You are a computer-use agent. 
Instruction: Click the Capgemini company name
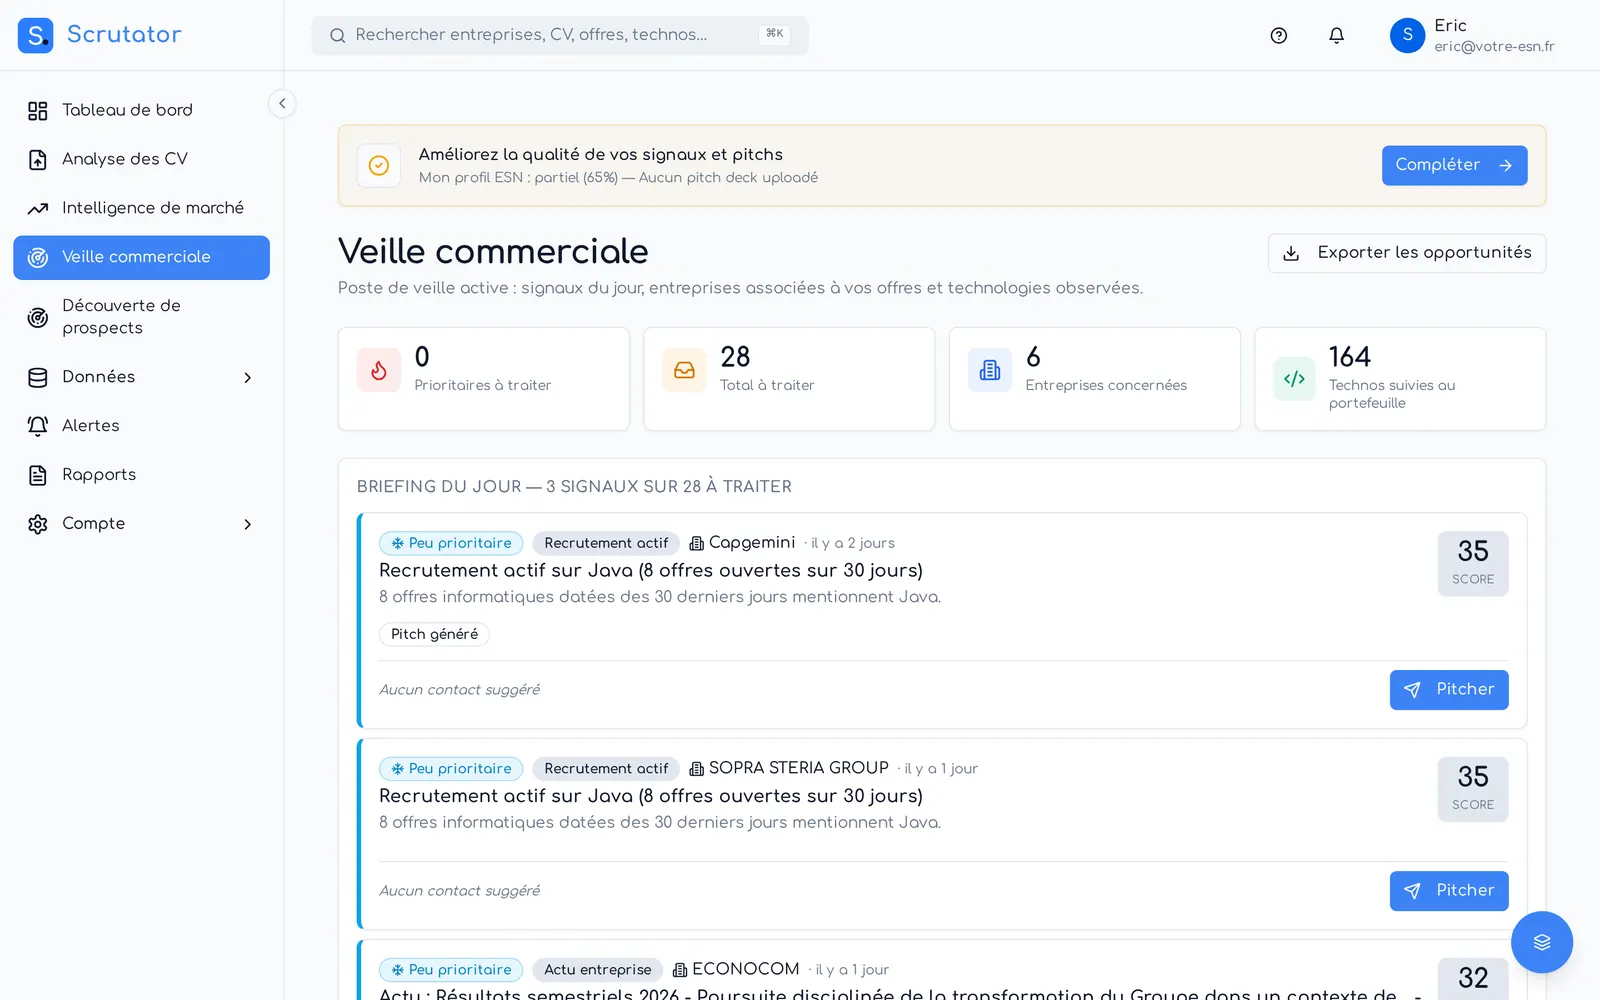point(752,542)
